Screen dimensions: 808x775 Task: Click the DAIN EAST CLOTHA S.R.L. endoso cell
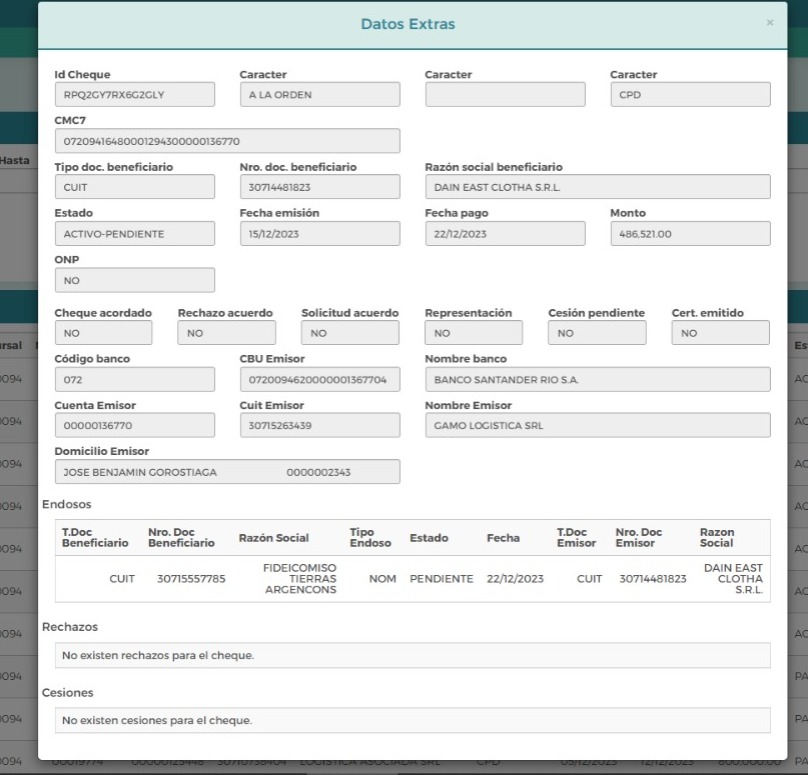pos(733,579)
